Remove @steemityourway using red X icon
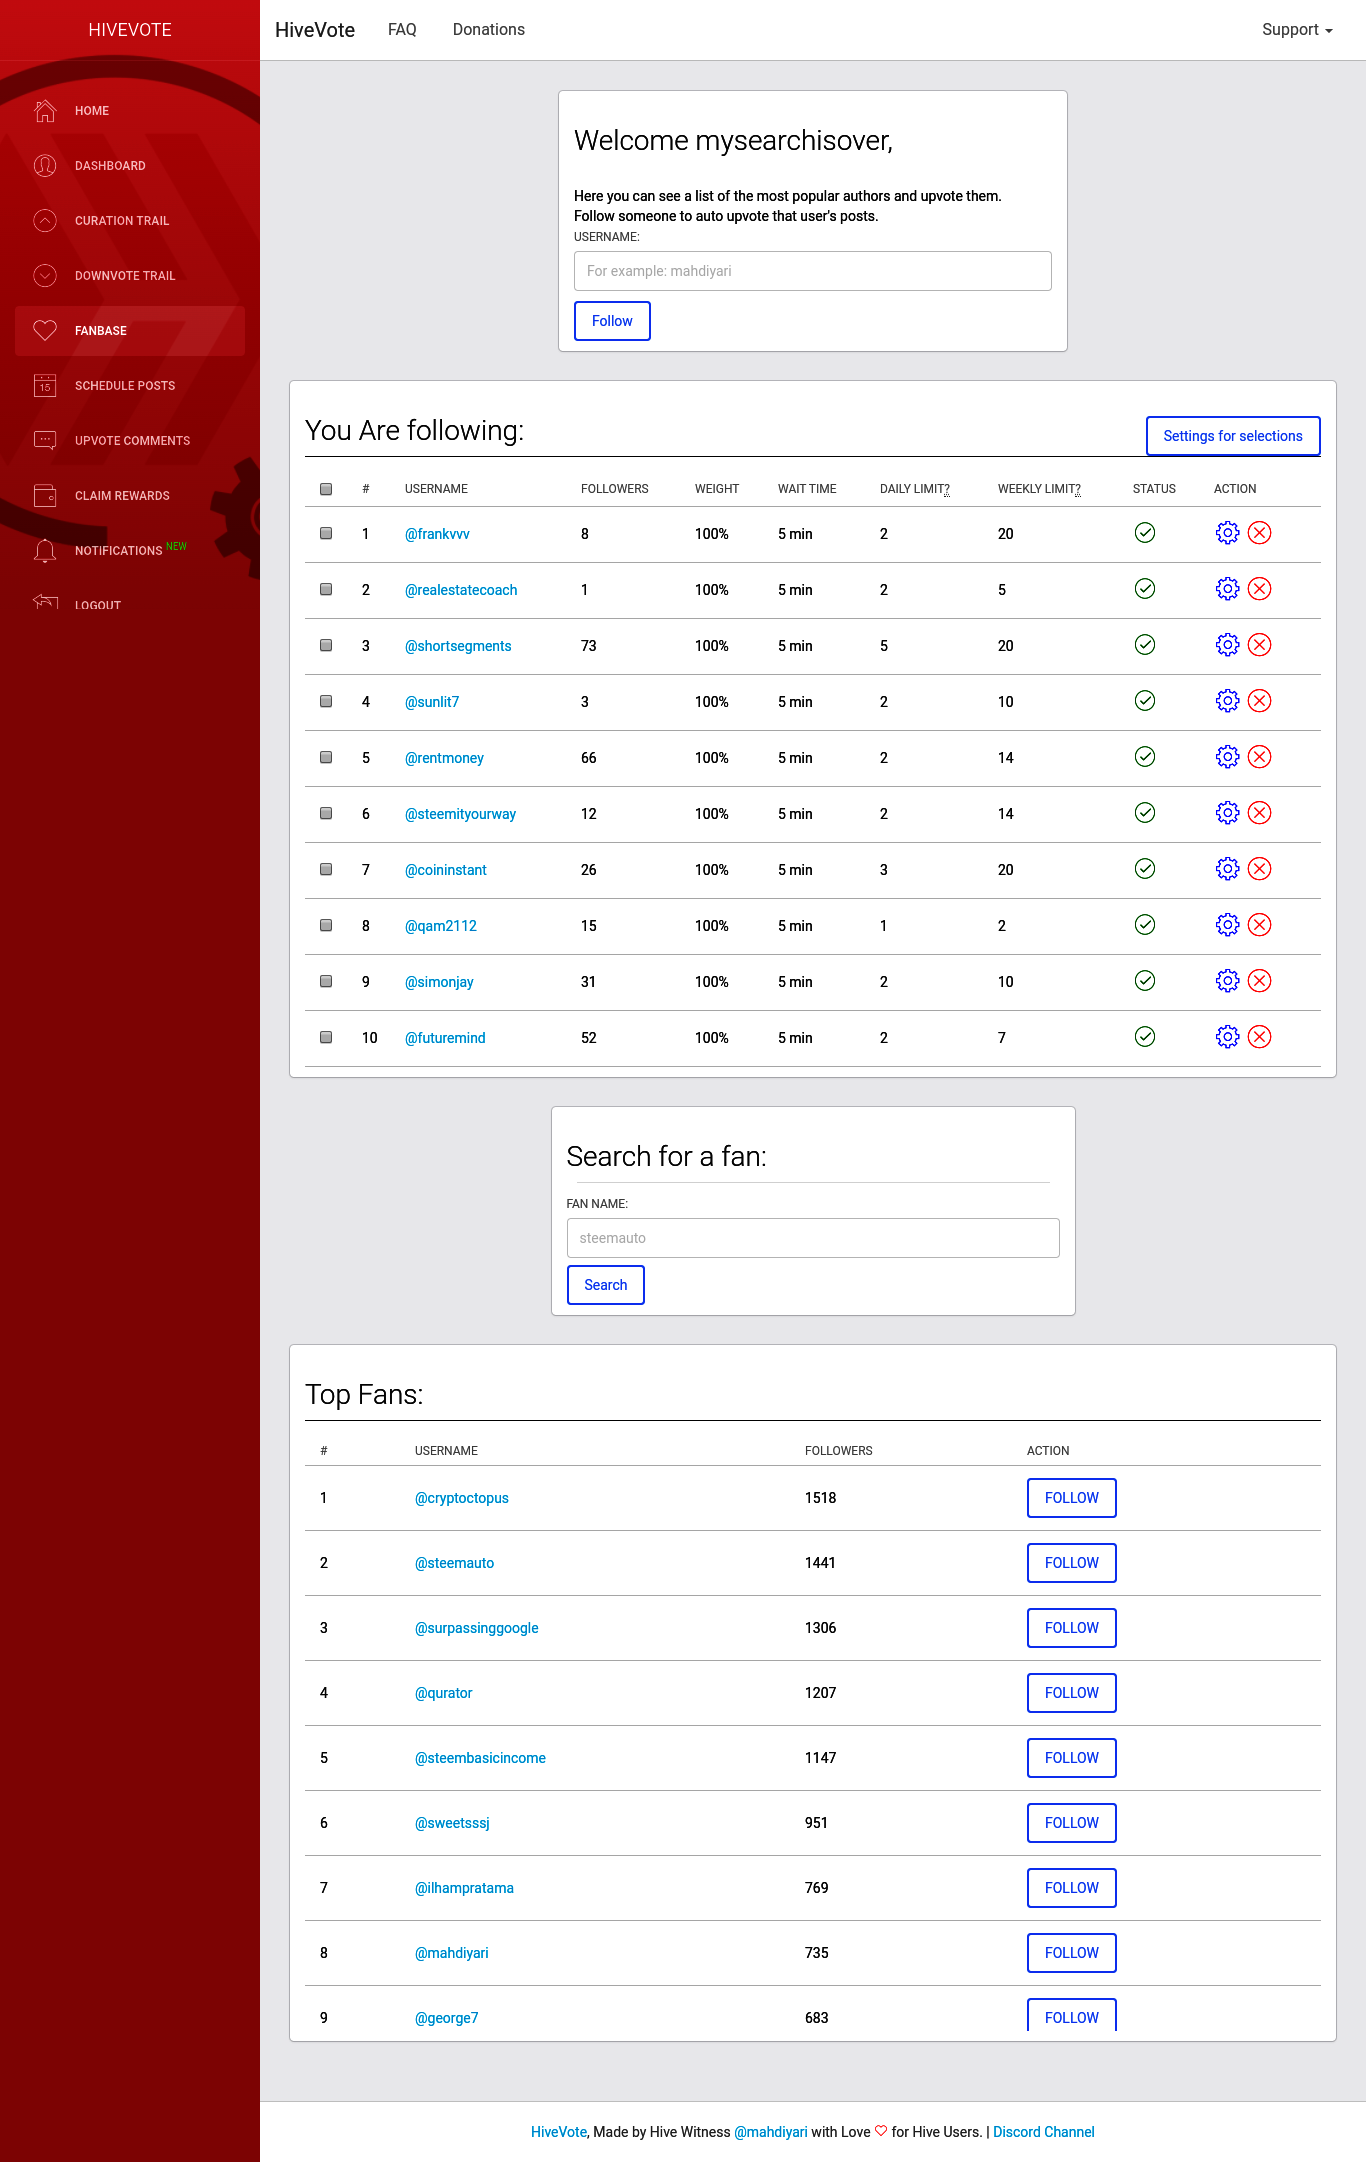Screen dimensions: 1366x2162 click(1260, 813)
